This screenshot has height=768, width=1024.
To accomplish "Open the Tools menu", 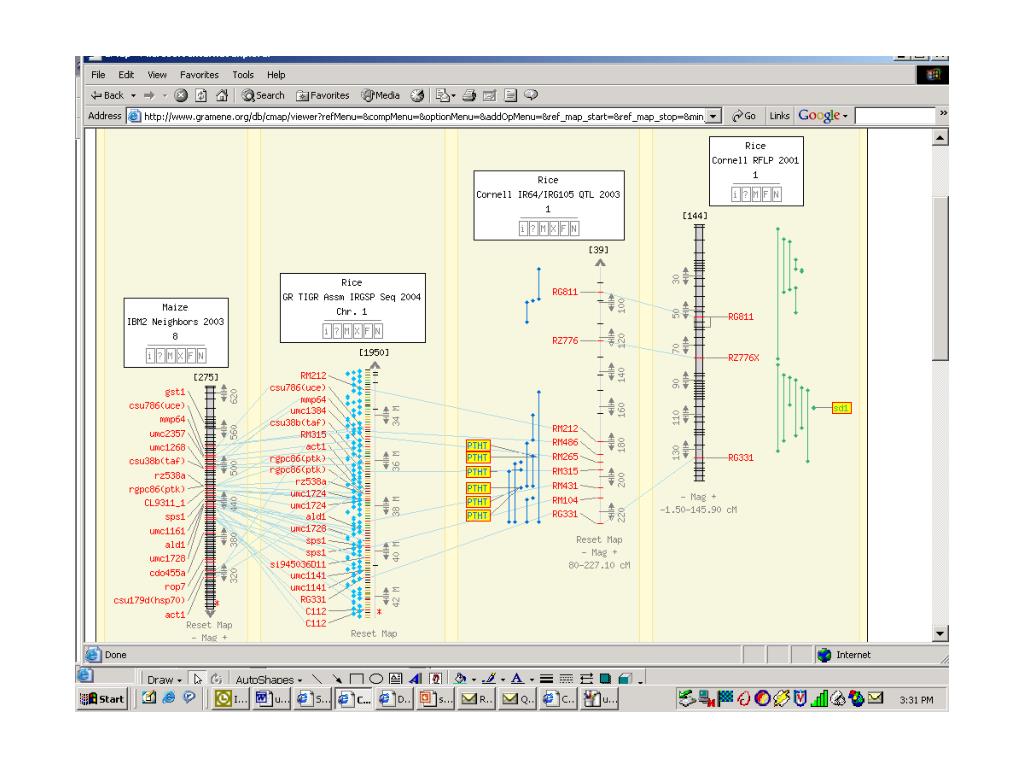I will (243, 74).
